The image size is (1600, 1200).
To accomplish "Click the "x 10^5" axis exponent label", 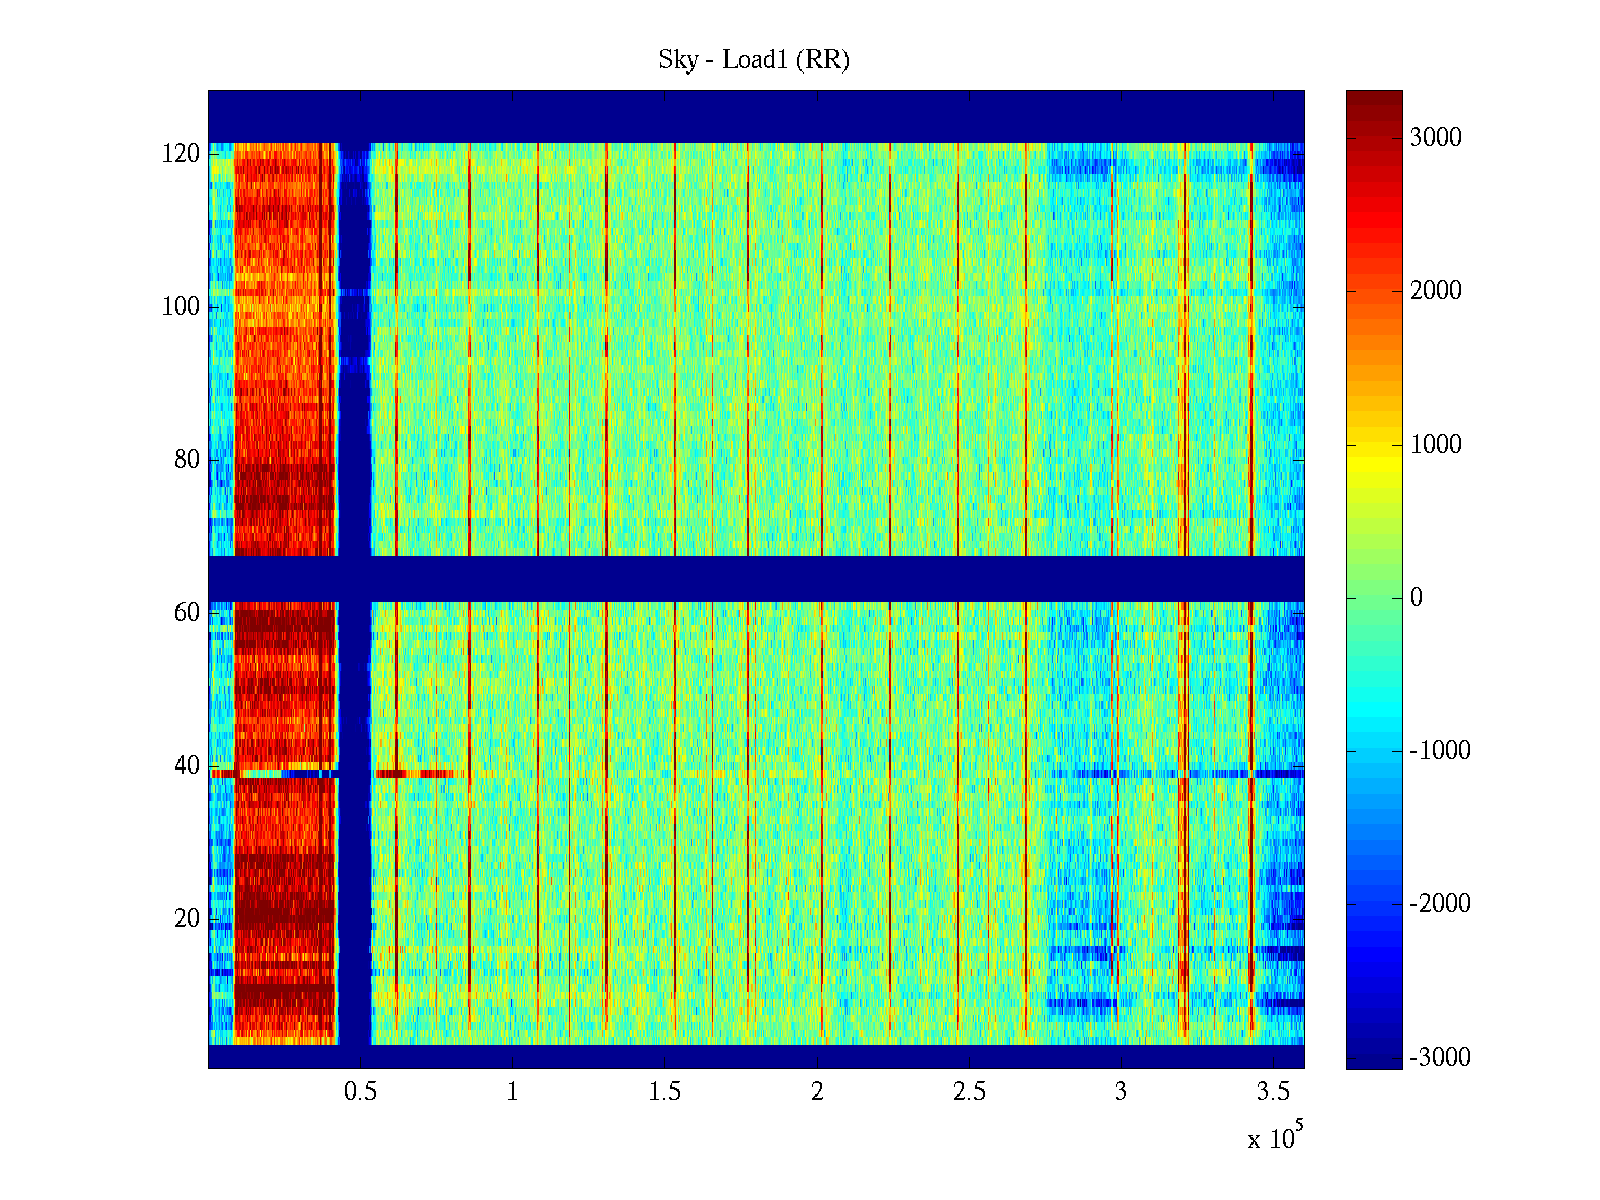I will [x=1275, y=1138].
